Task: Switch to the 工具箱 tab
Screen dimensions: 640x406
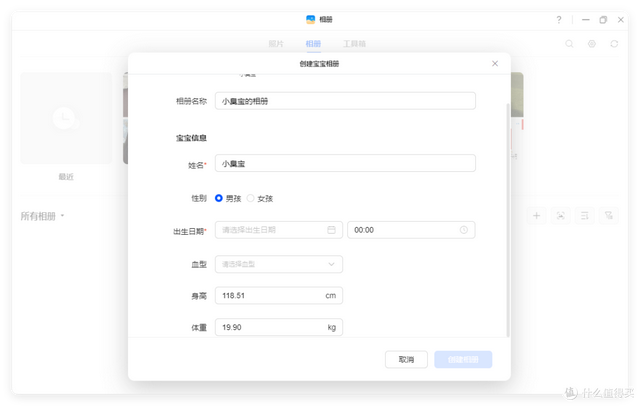Action: (354, 44)
